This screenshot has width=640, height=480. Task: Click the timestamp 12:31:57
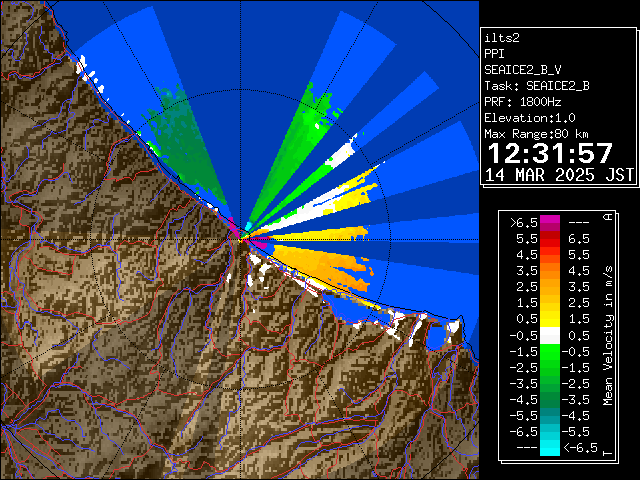[x=550, y=153]
